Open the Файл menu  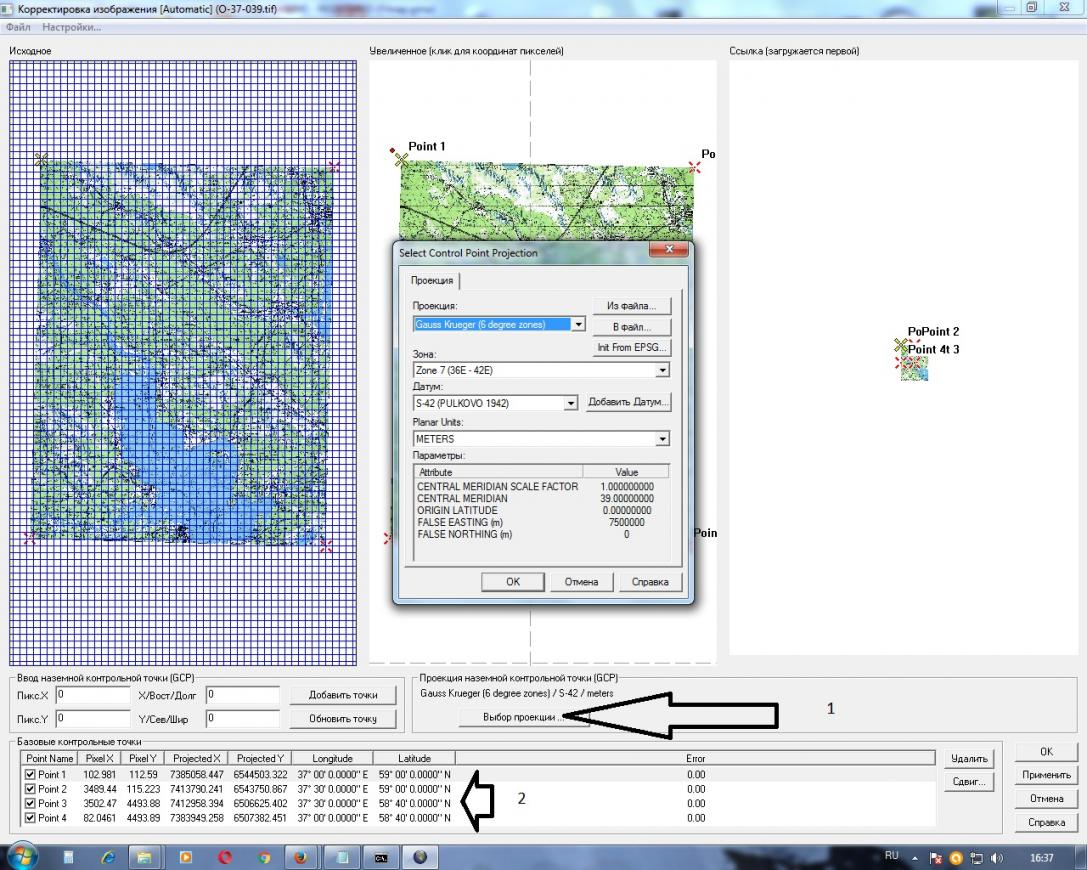point(19,27)
